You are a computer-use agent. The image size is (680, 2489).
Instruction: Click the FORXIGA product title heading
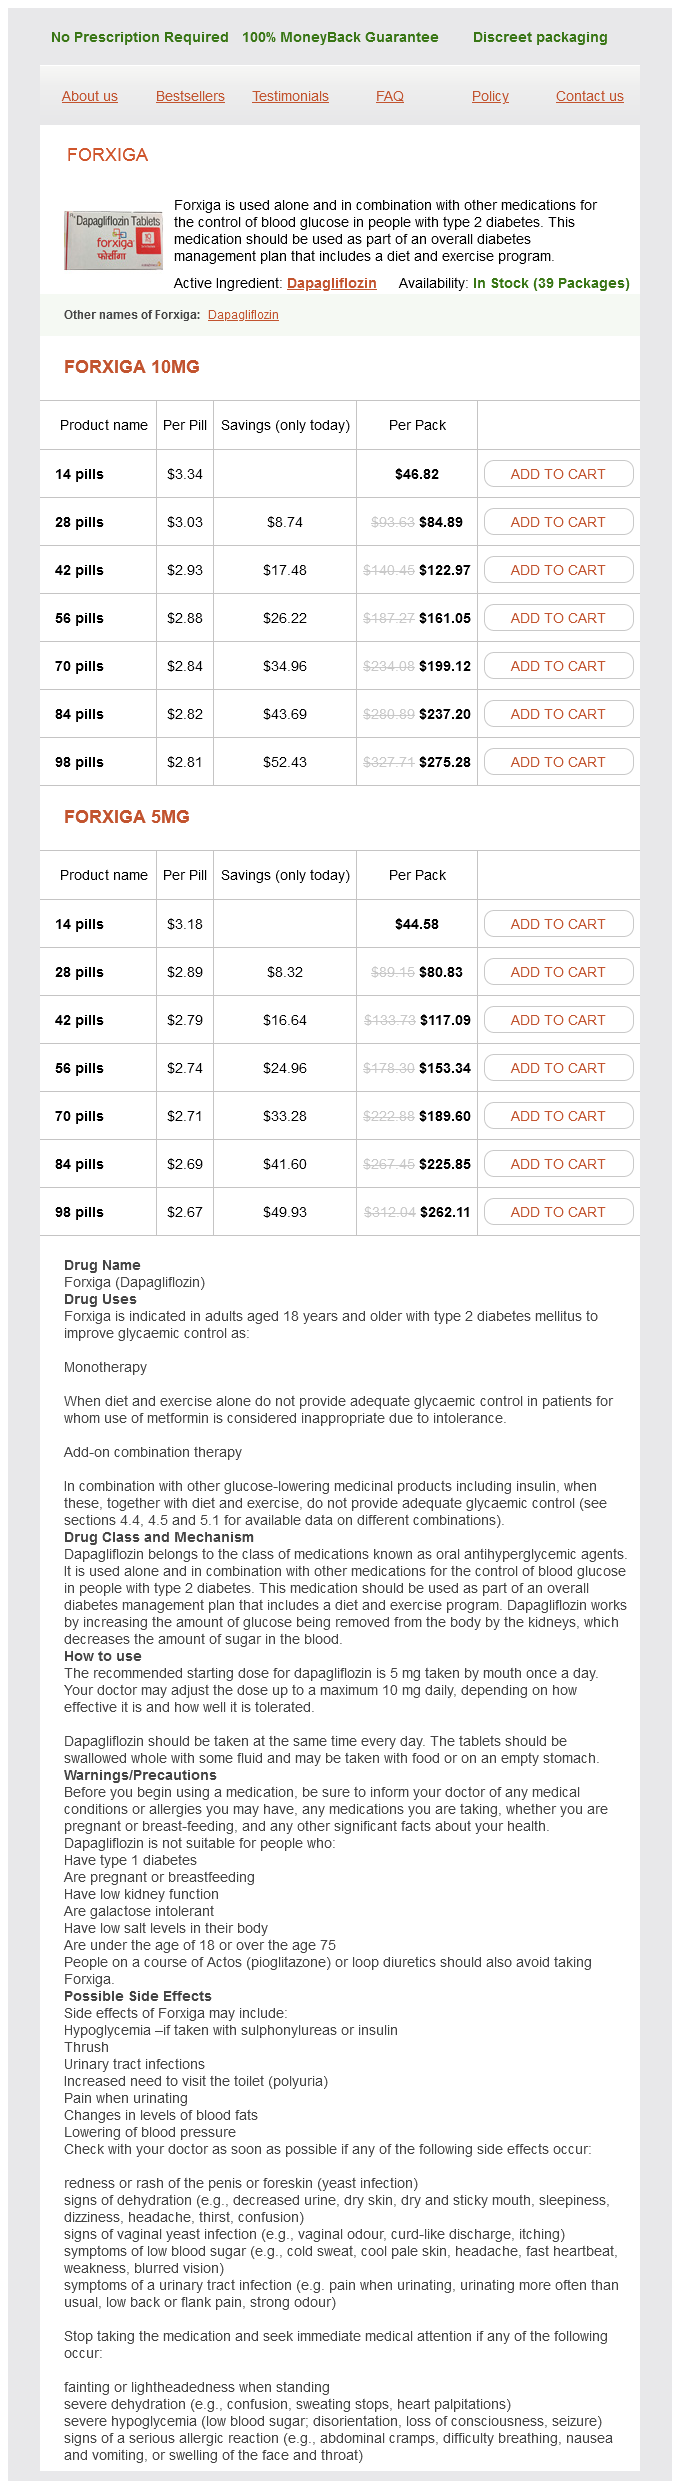(107, 155)
